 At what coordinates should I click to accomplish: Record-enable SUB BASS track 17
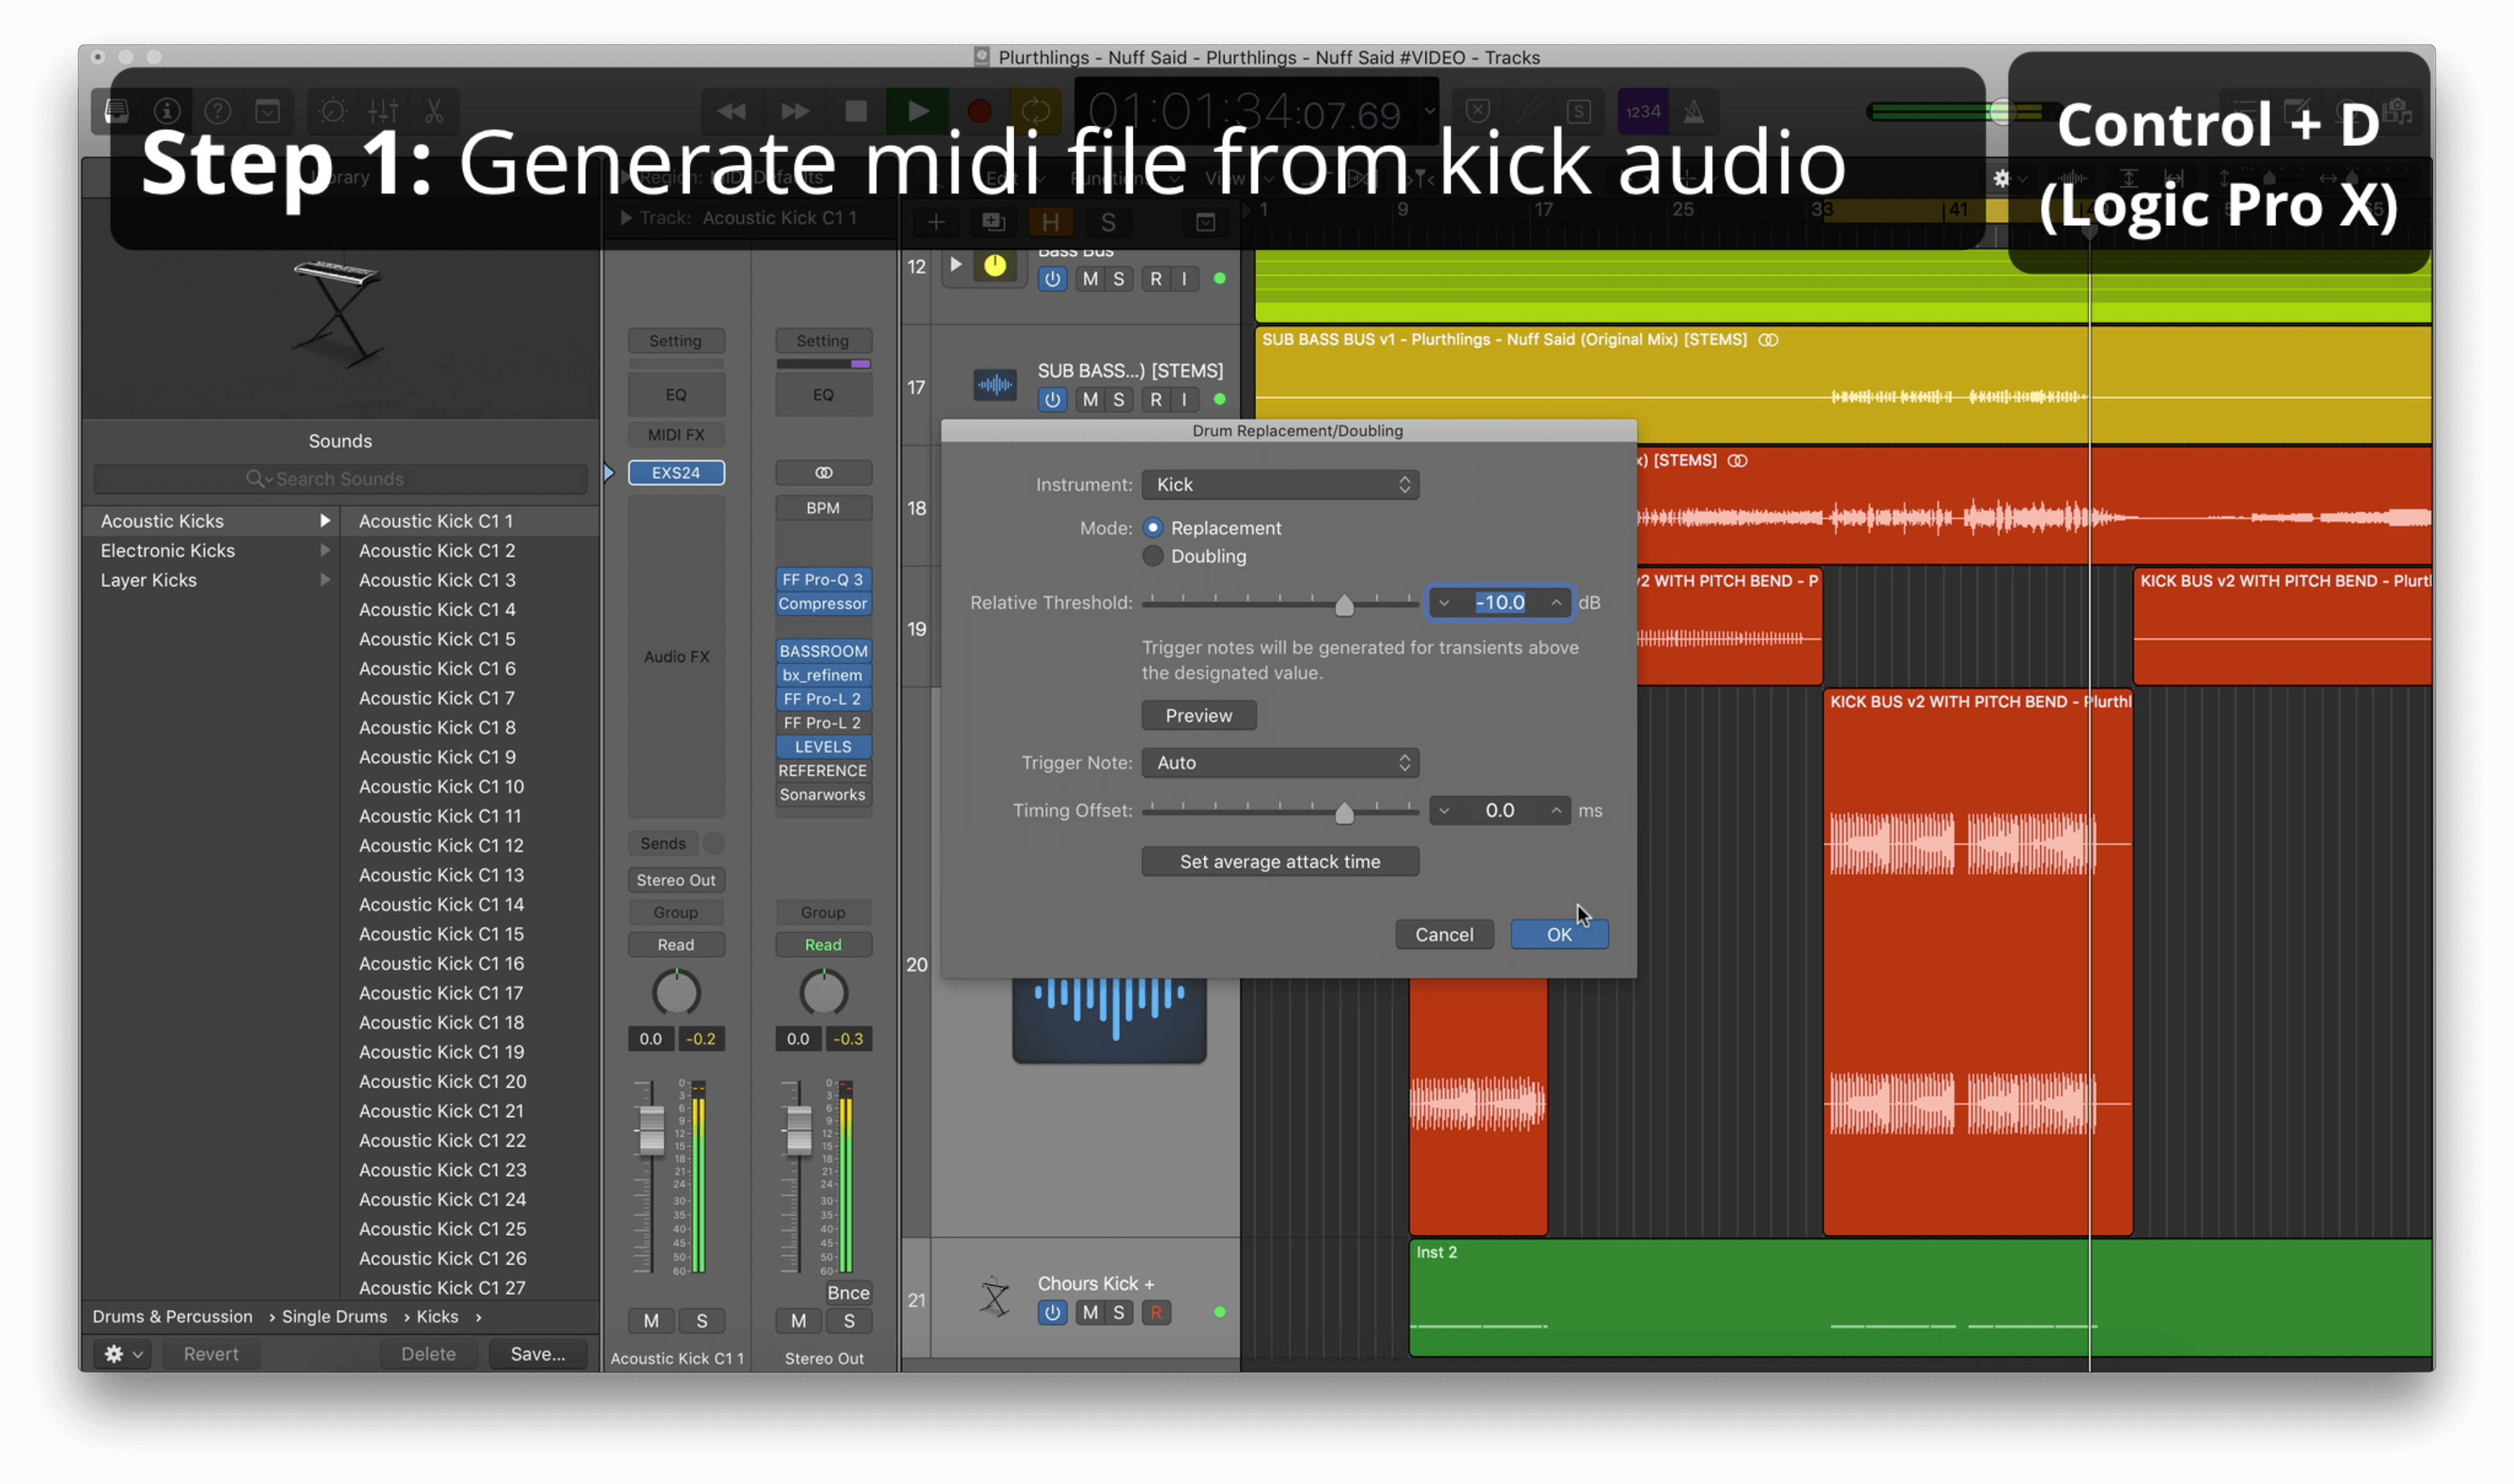[1156, 400]
